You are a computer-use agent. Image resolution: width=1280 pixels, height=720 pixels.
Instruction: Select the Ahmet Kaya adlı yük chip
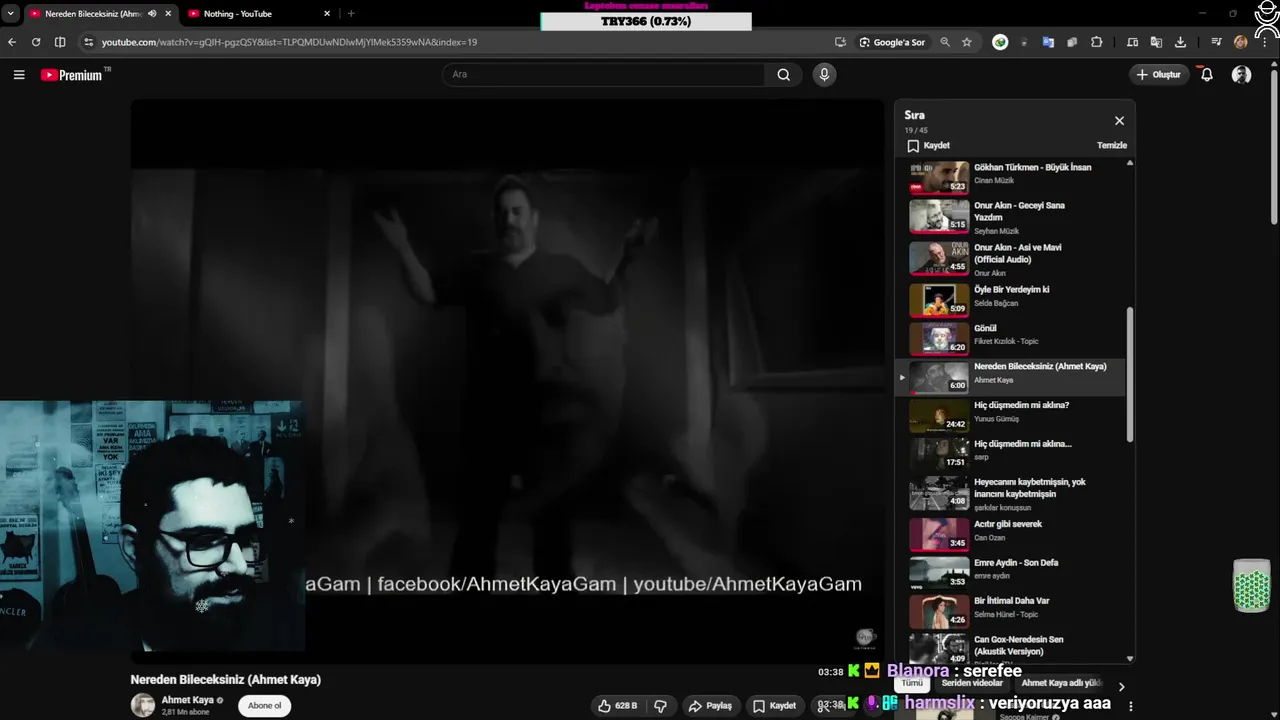pos(1060,683)
